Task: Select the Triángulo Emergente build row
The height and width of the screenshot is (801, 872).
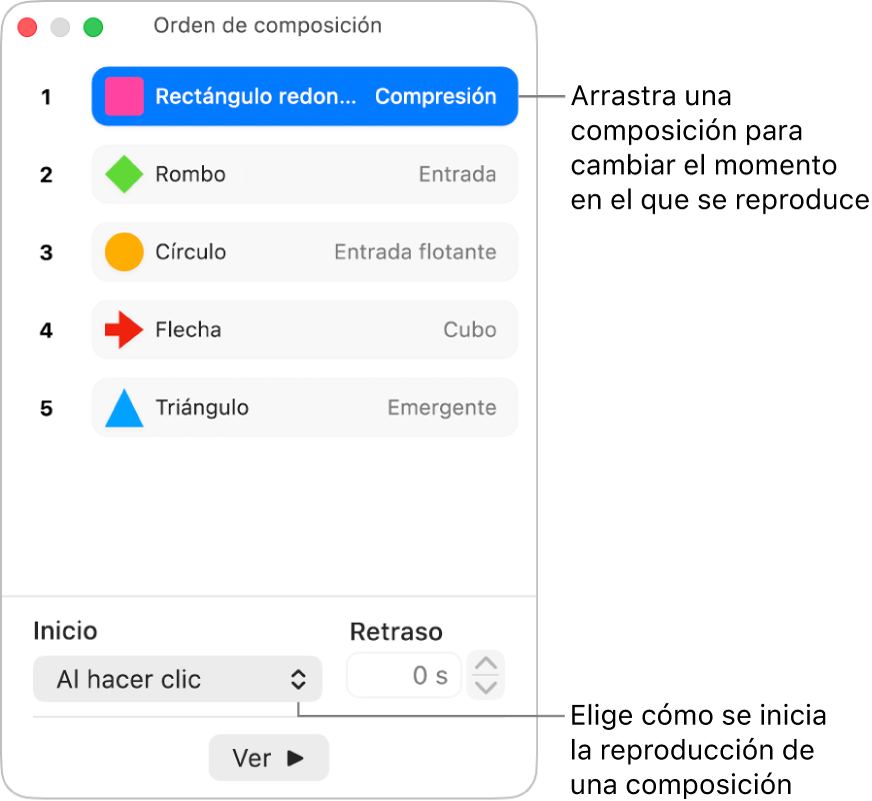Action: [x=305, y=408]
